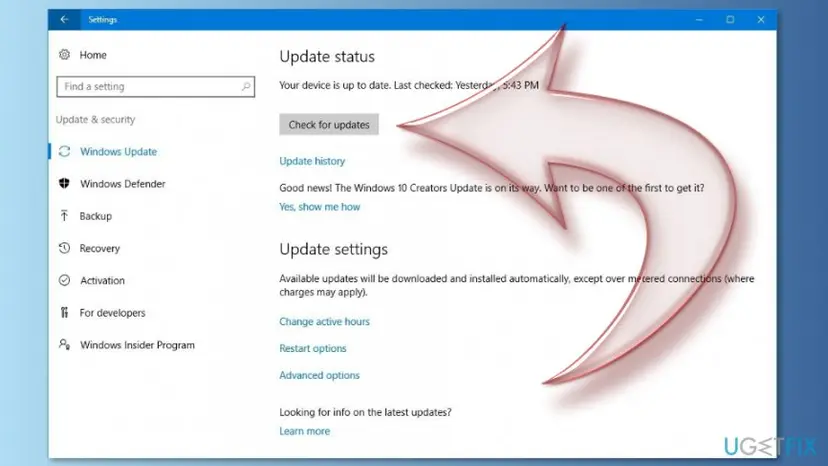The image size is (828, 466).
Task: Close the Settings window
Action: (761, 20)
